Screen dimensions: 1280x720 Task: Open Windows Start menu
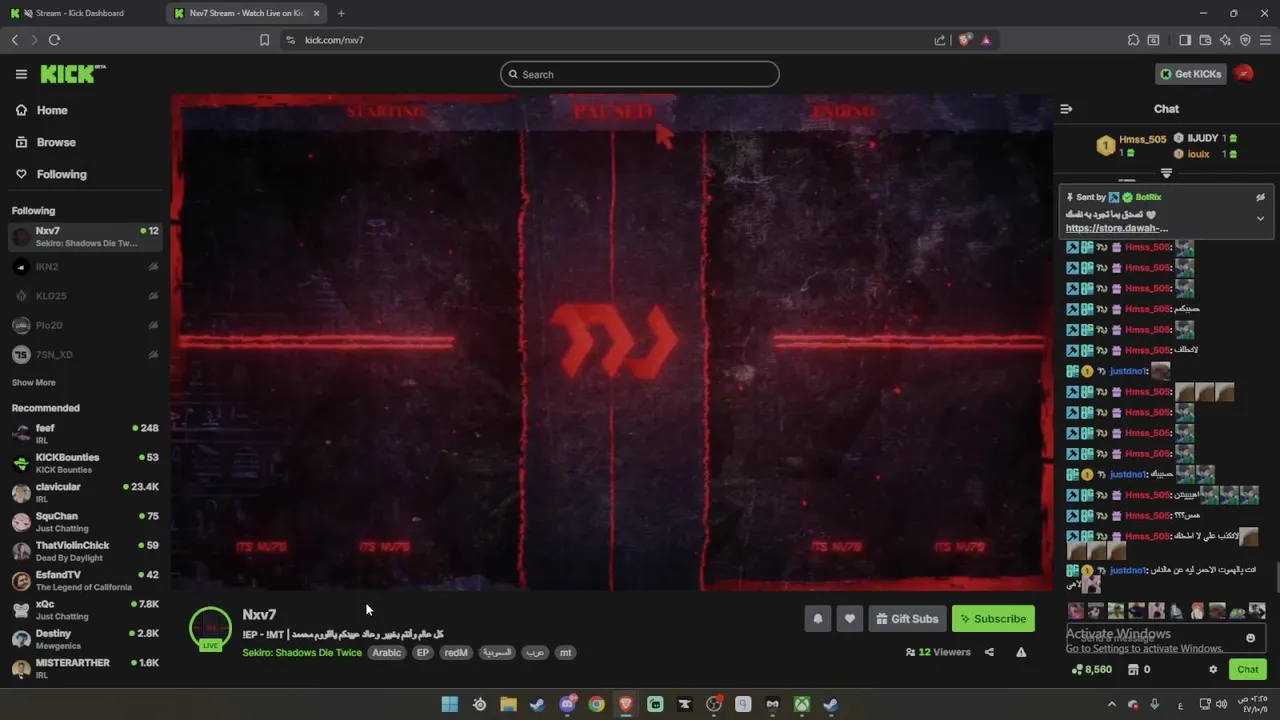pos(450,704)
